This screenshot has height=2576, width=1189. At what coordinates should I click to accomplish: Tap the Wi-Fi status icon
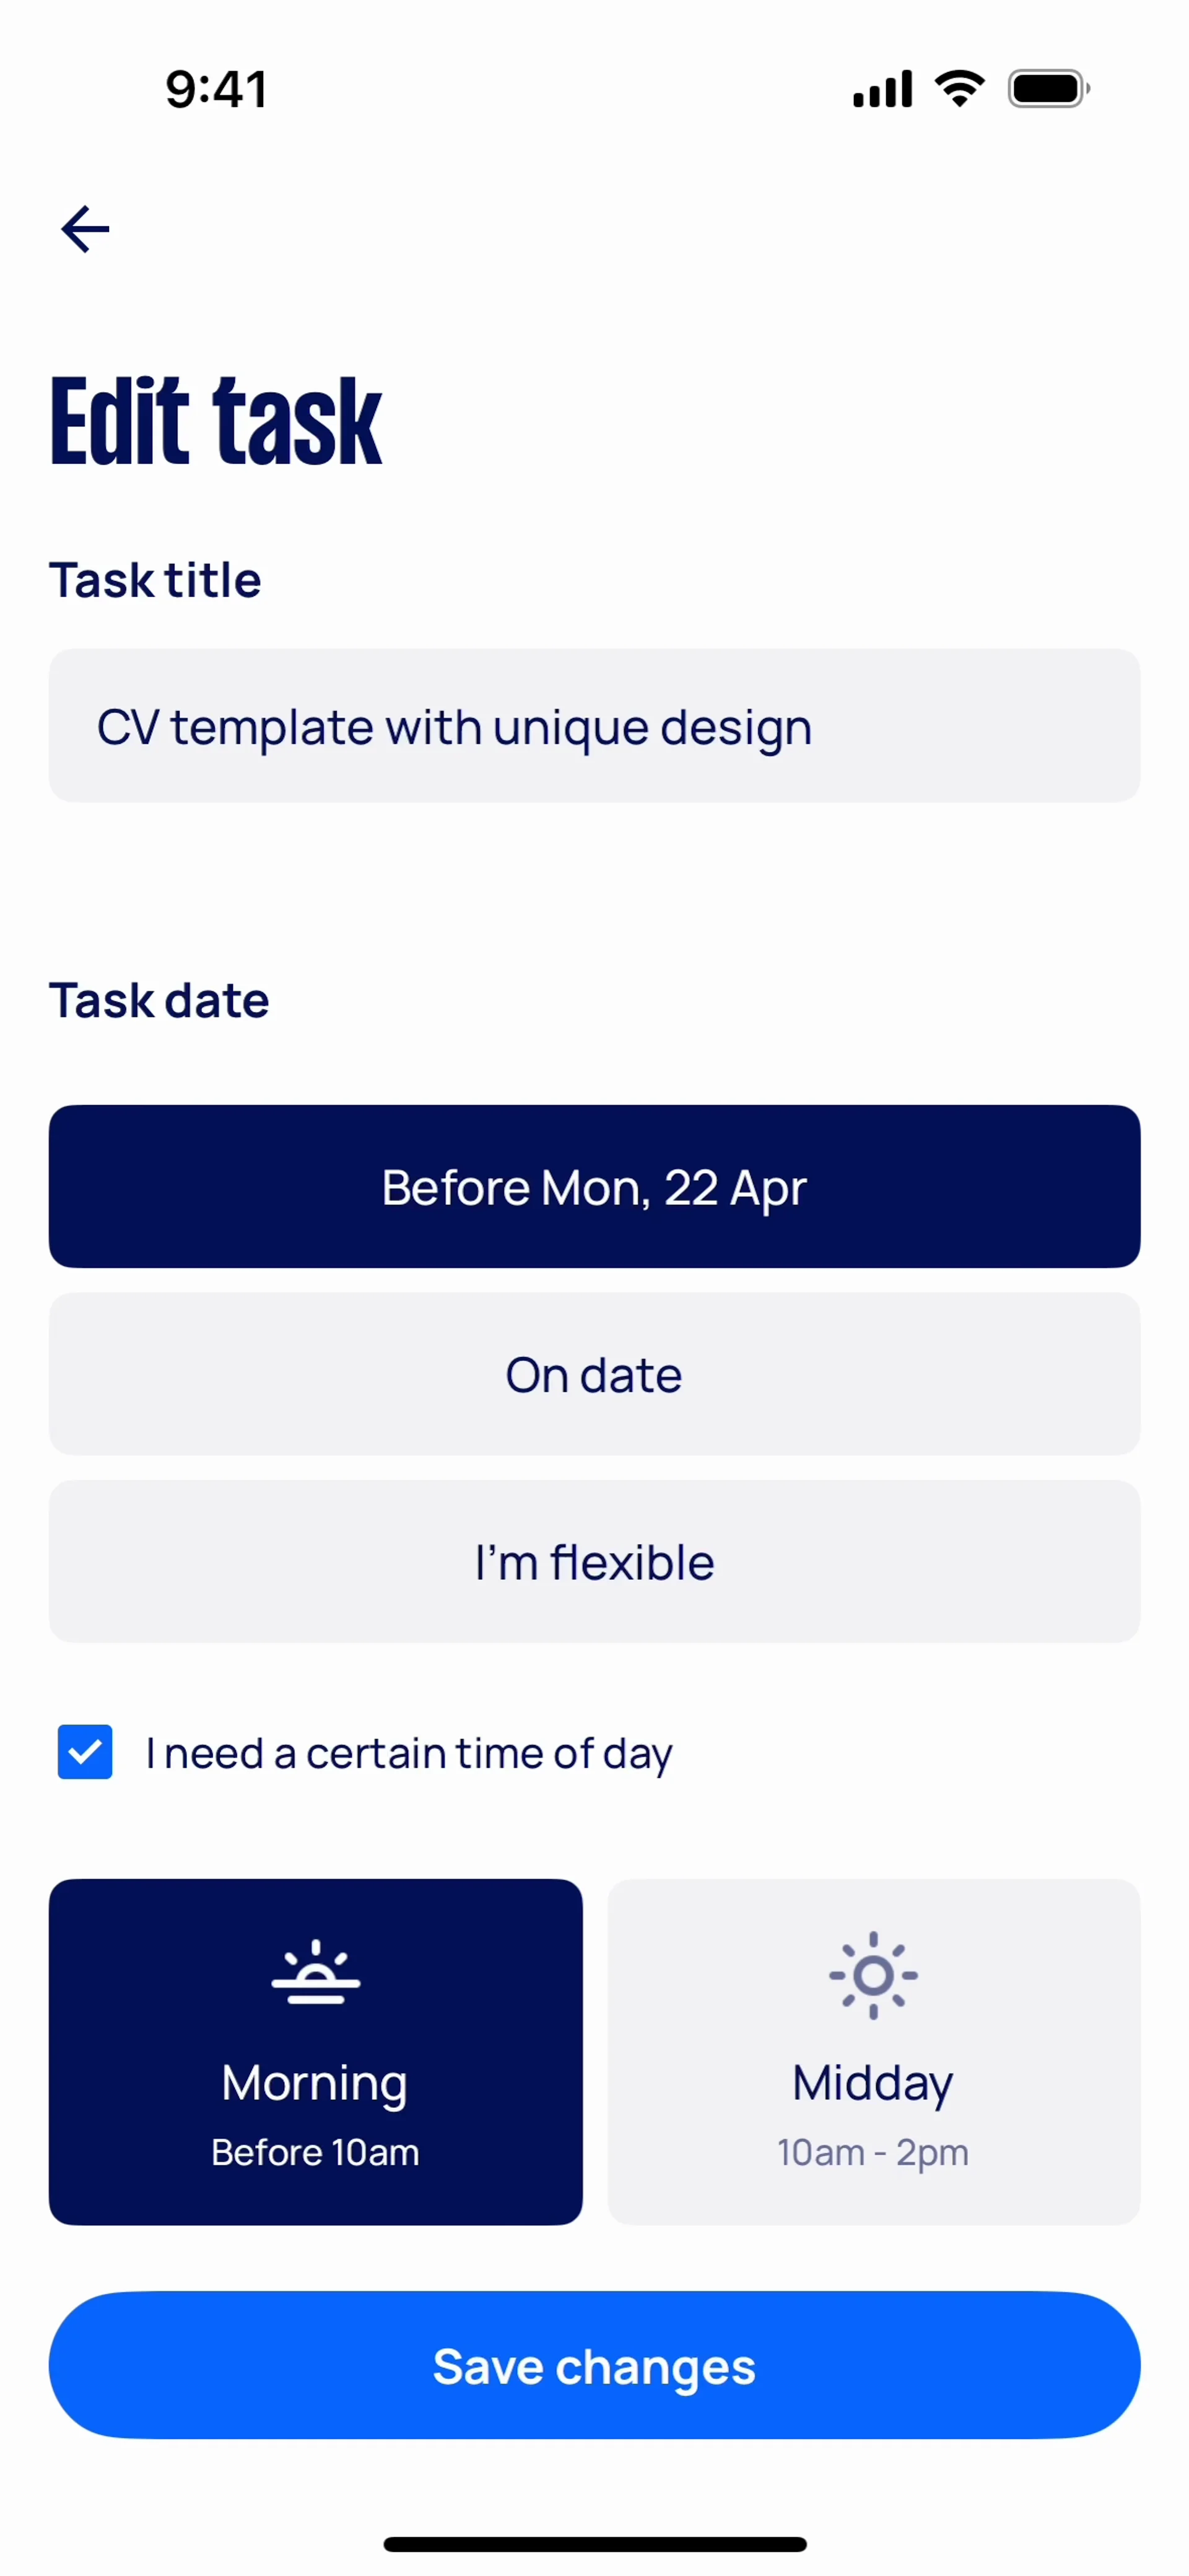pyautogui.click(x=959, y=89)
